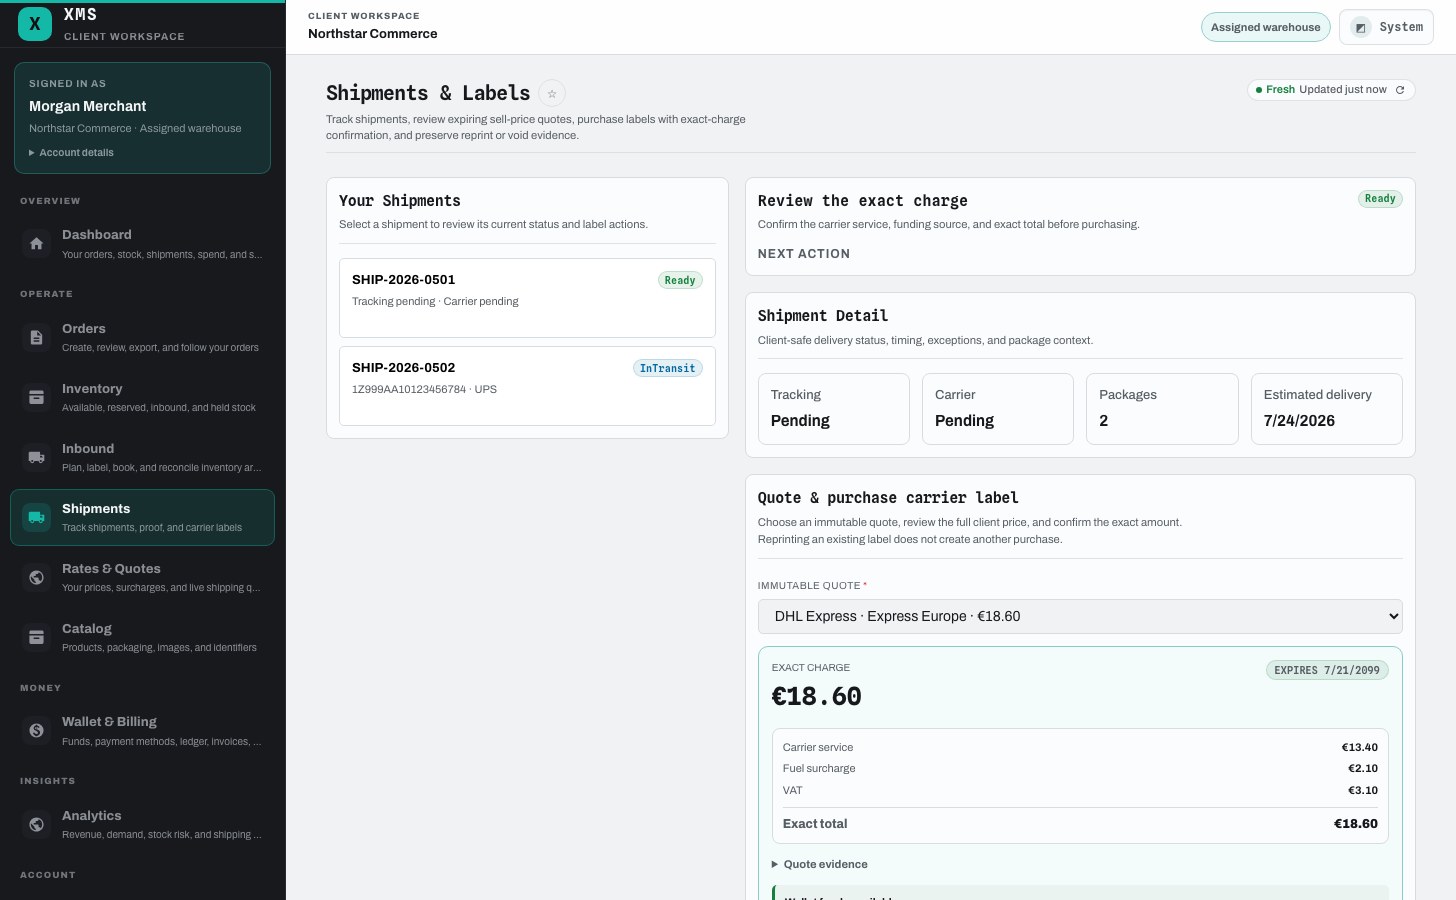The image size is (1456, 900).
Task: Click Shipments & Labels heading
Action: coord(428,93)
